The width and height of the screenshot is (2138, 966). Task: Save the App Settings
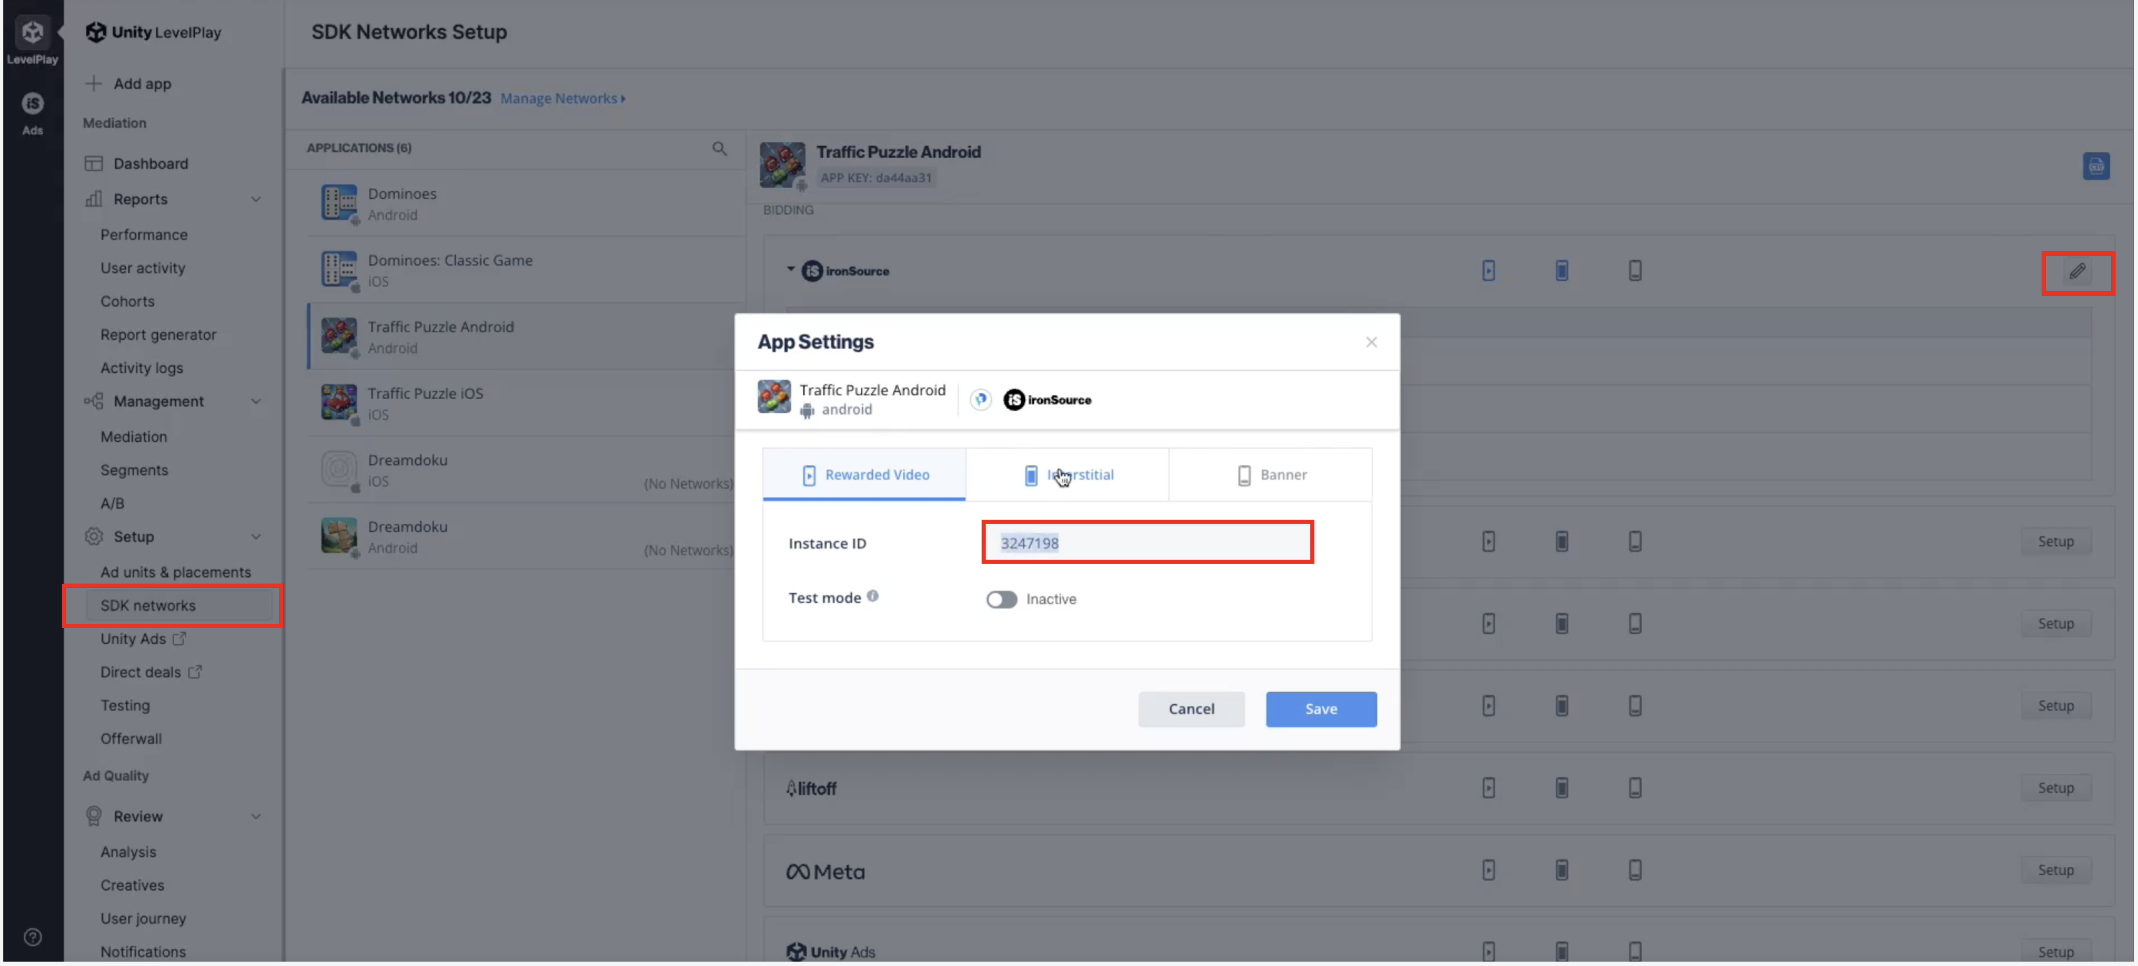click(1321, 709)
